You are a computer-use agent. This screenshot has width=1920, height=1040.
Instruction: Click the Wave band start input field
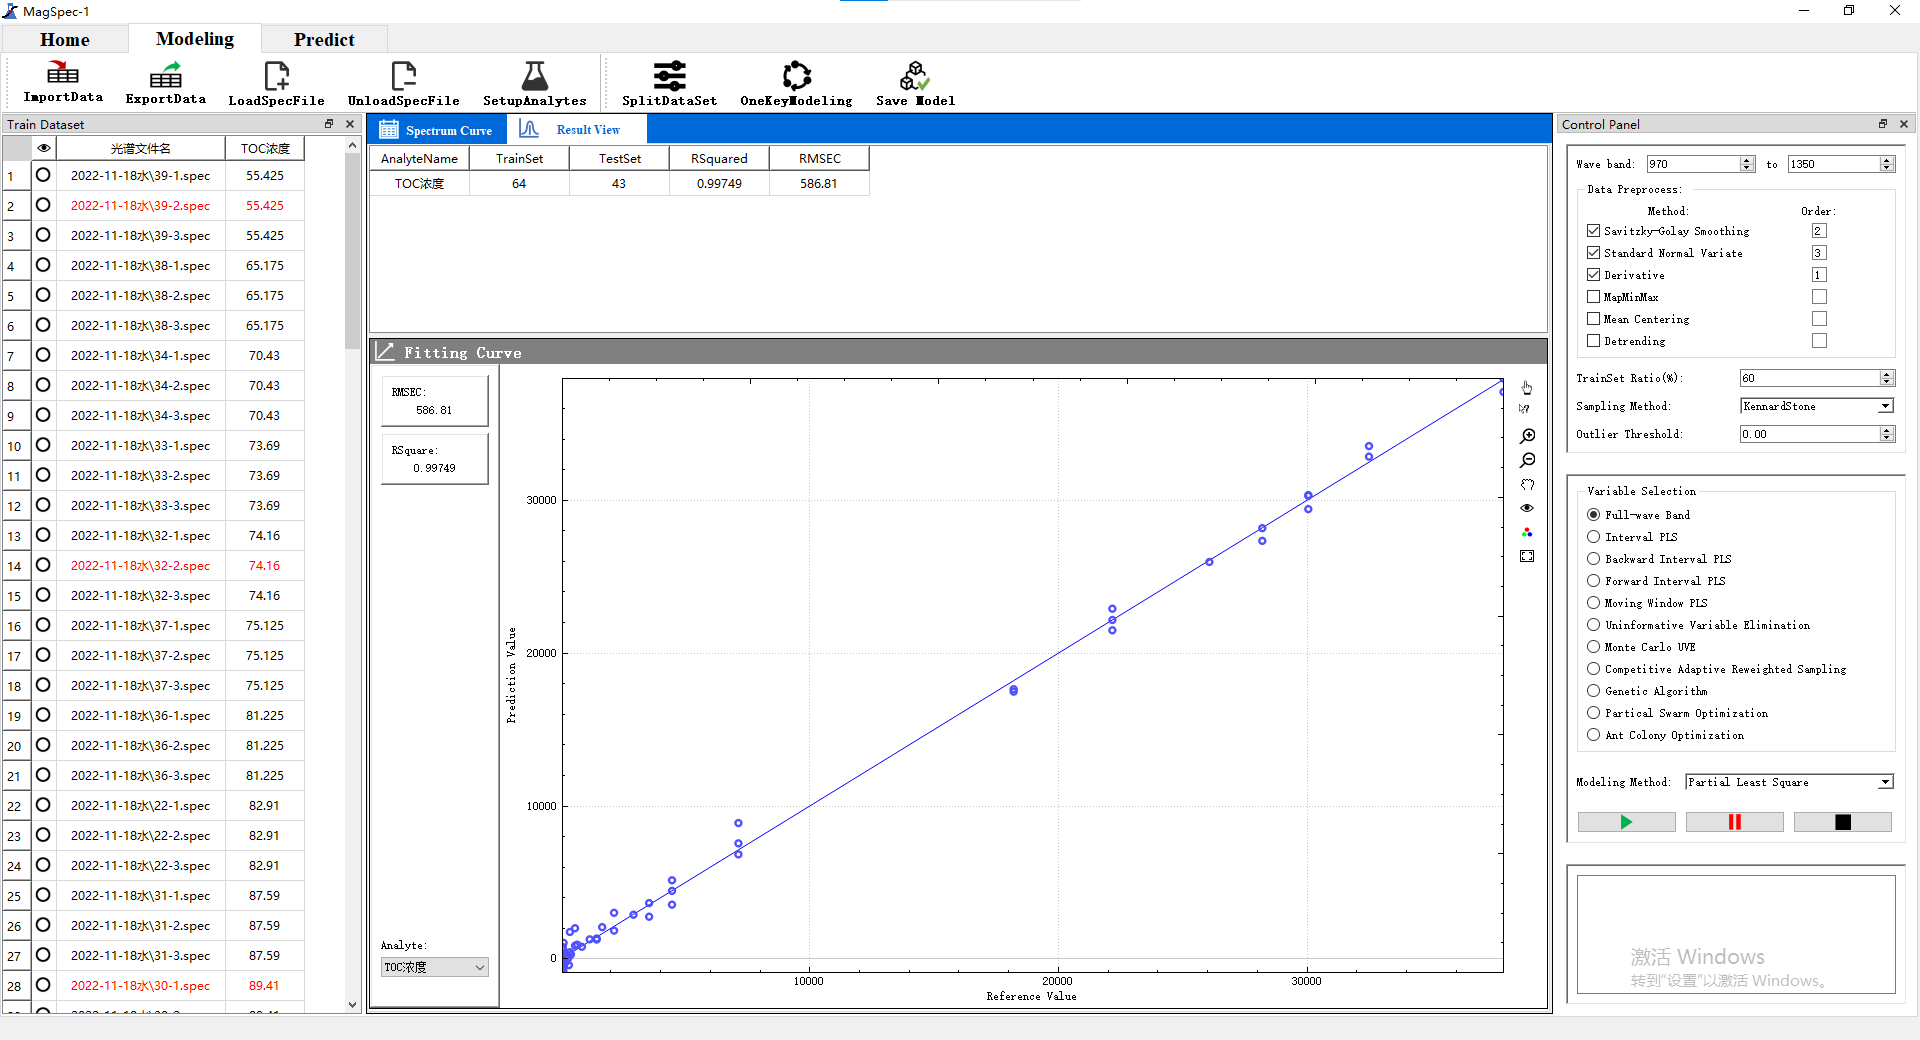[1693, 164]
